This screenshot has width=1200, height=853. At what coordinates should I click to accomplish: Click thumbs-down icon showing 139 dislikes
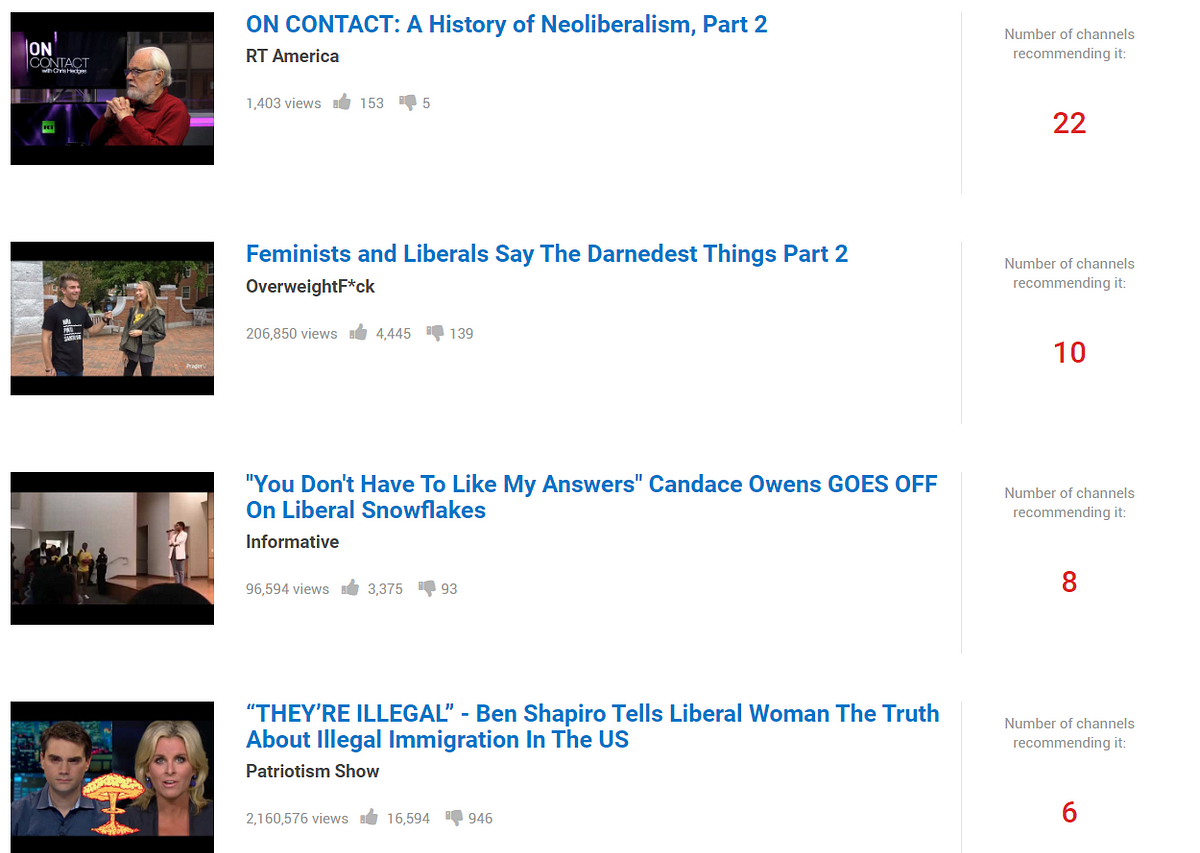(x=435, y=333)
